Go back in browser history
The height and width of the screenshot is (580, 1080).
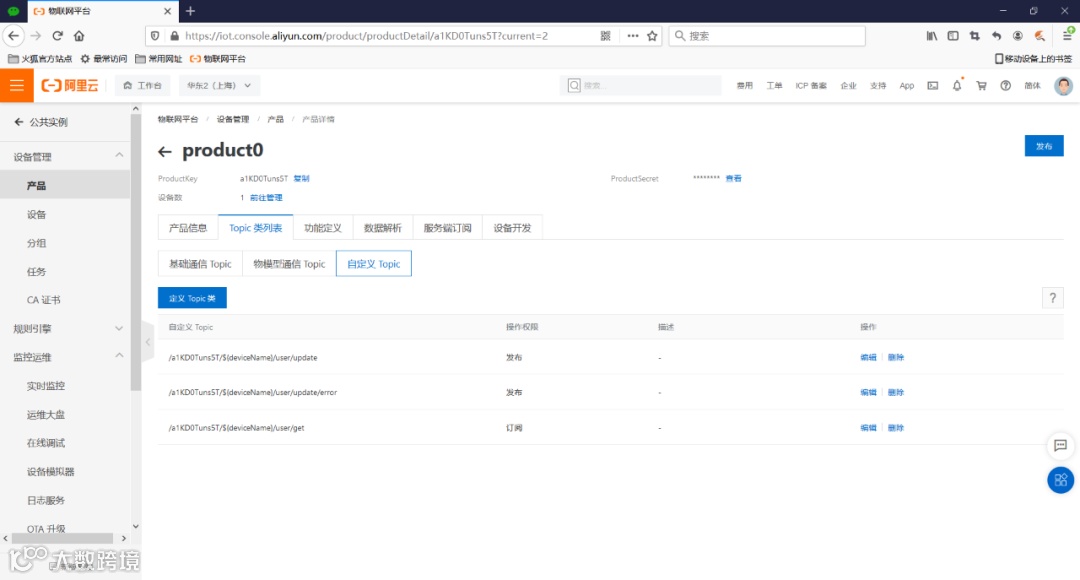13,36
